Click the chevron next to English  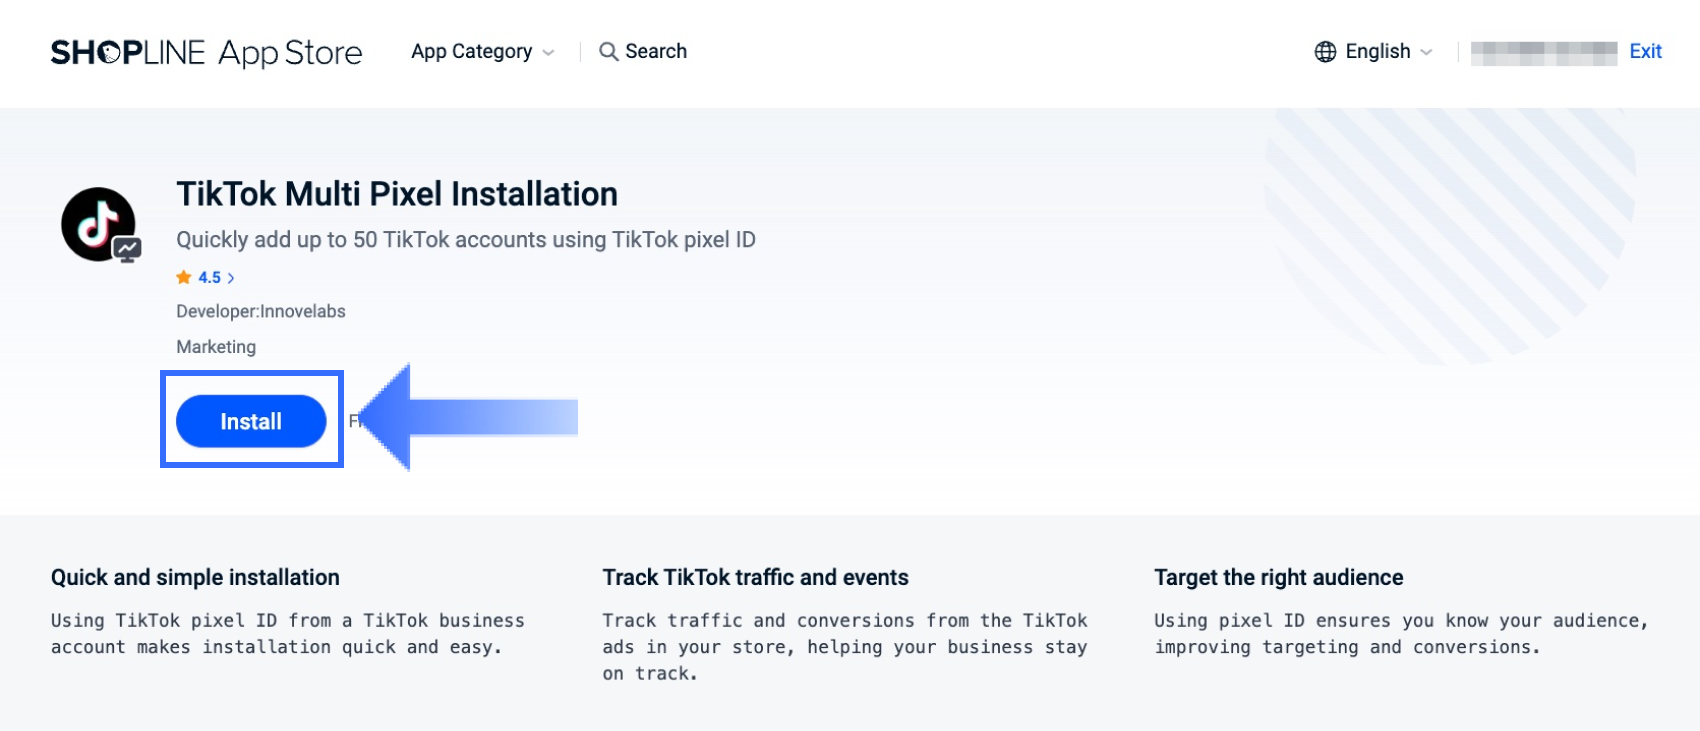(x=1427, y=53)
